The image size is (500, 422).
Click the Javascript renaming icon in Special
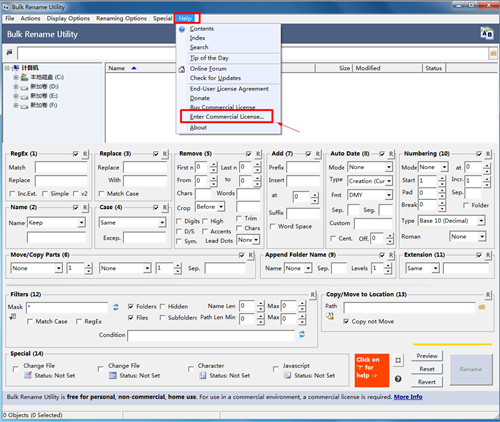pyautogui.click(x=287, y=376)
